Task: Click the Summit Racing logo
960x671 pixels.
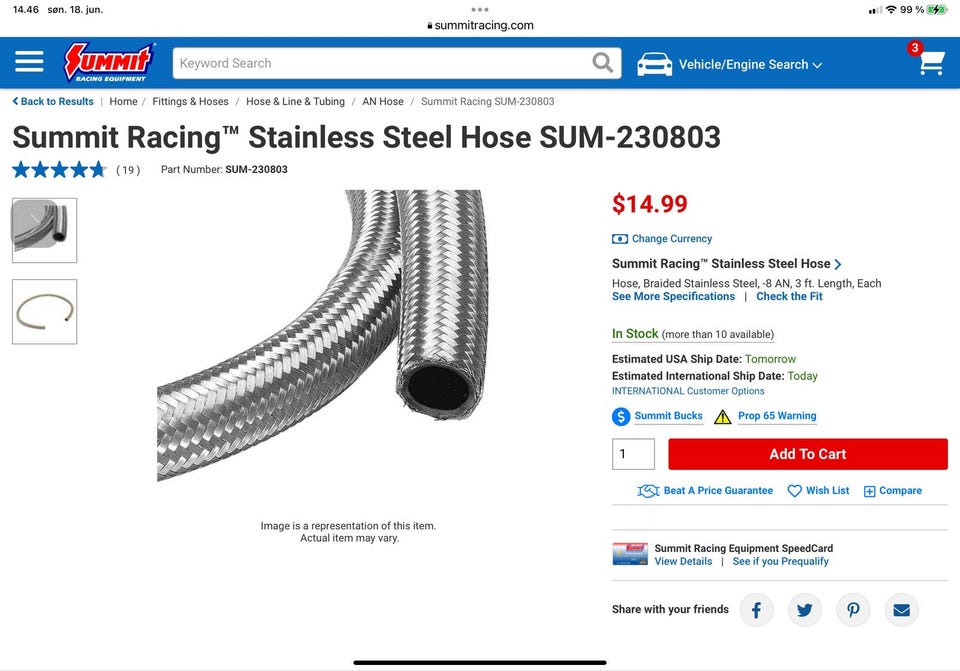Action: coord(108,62)
